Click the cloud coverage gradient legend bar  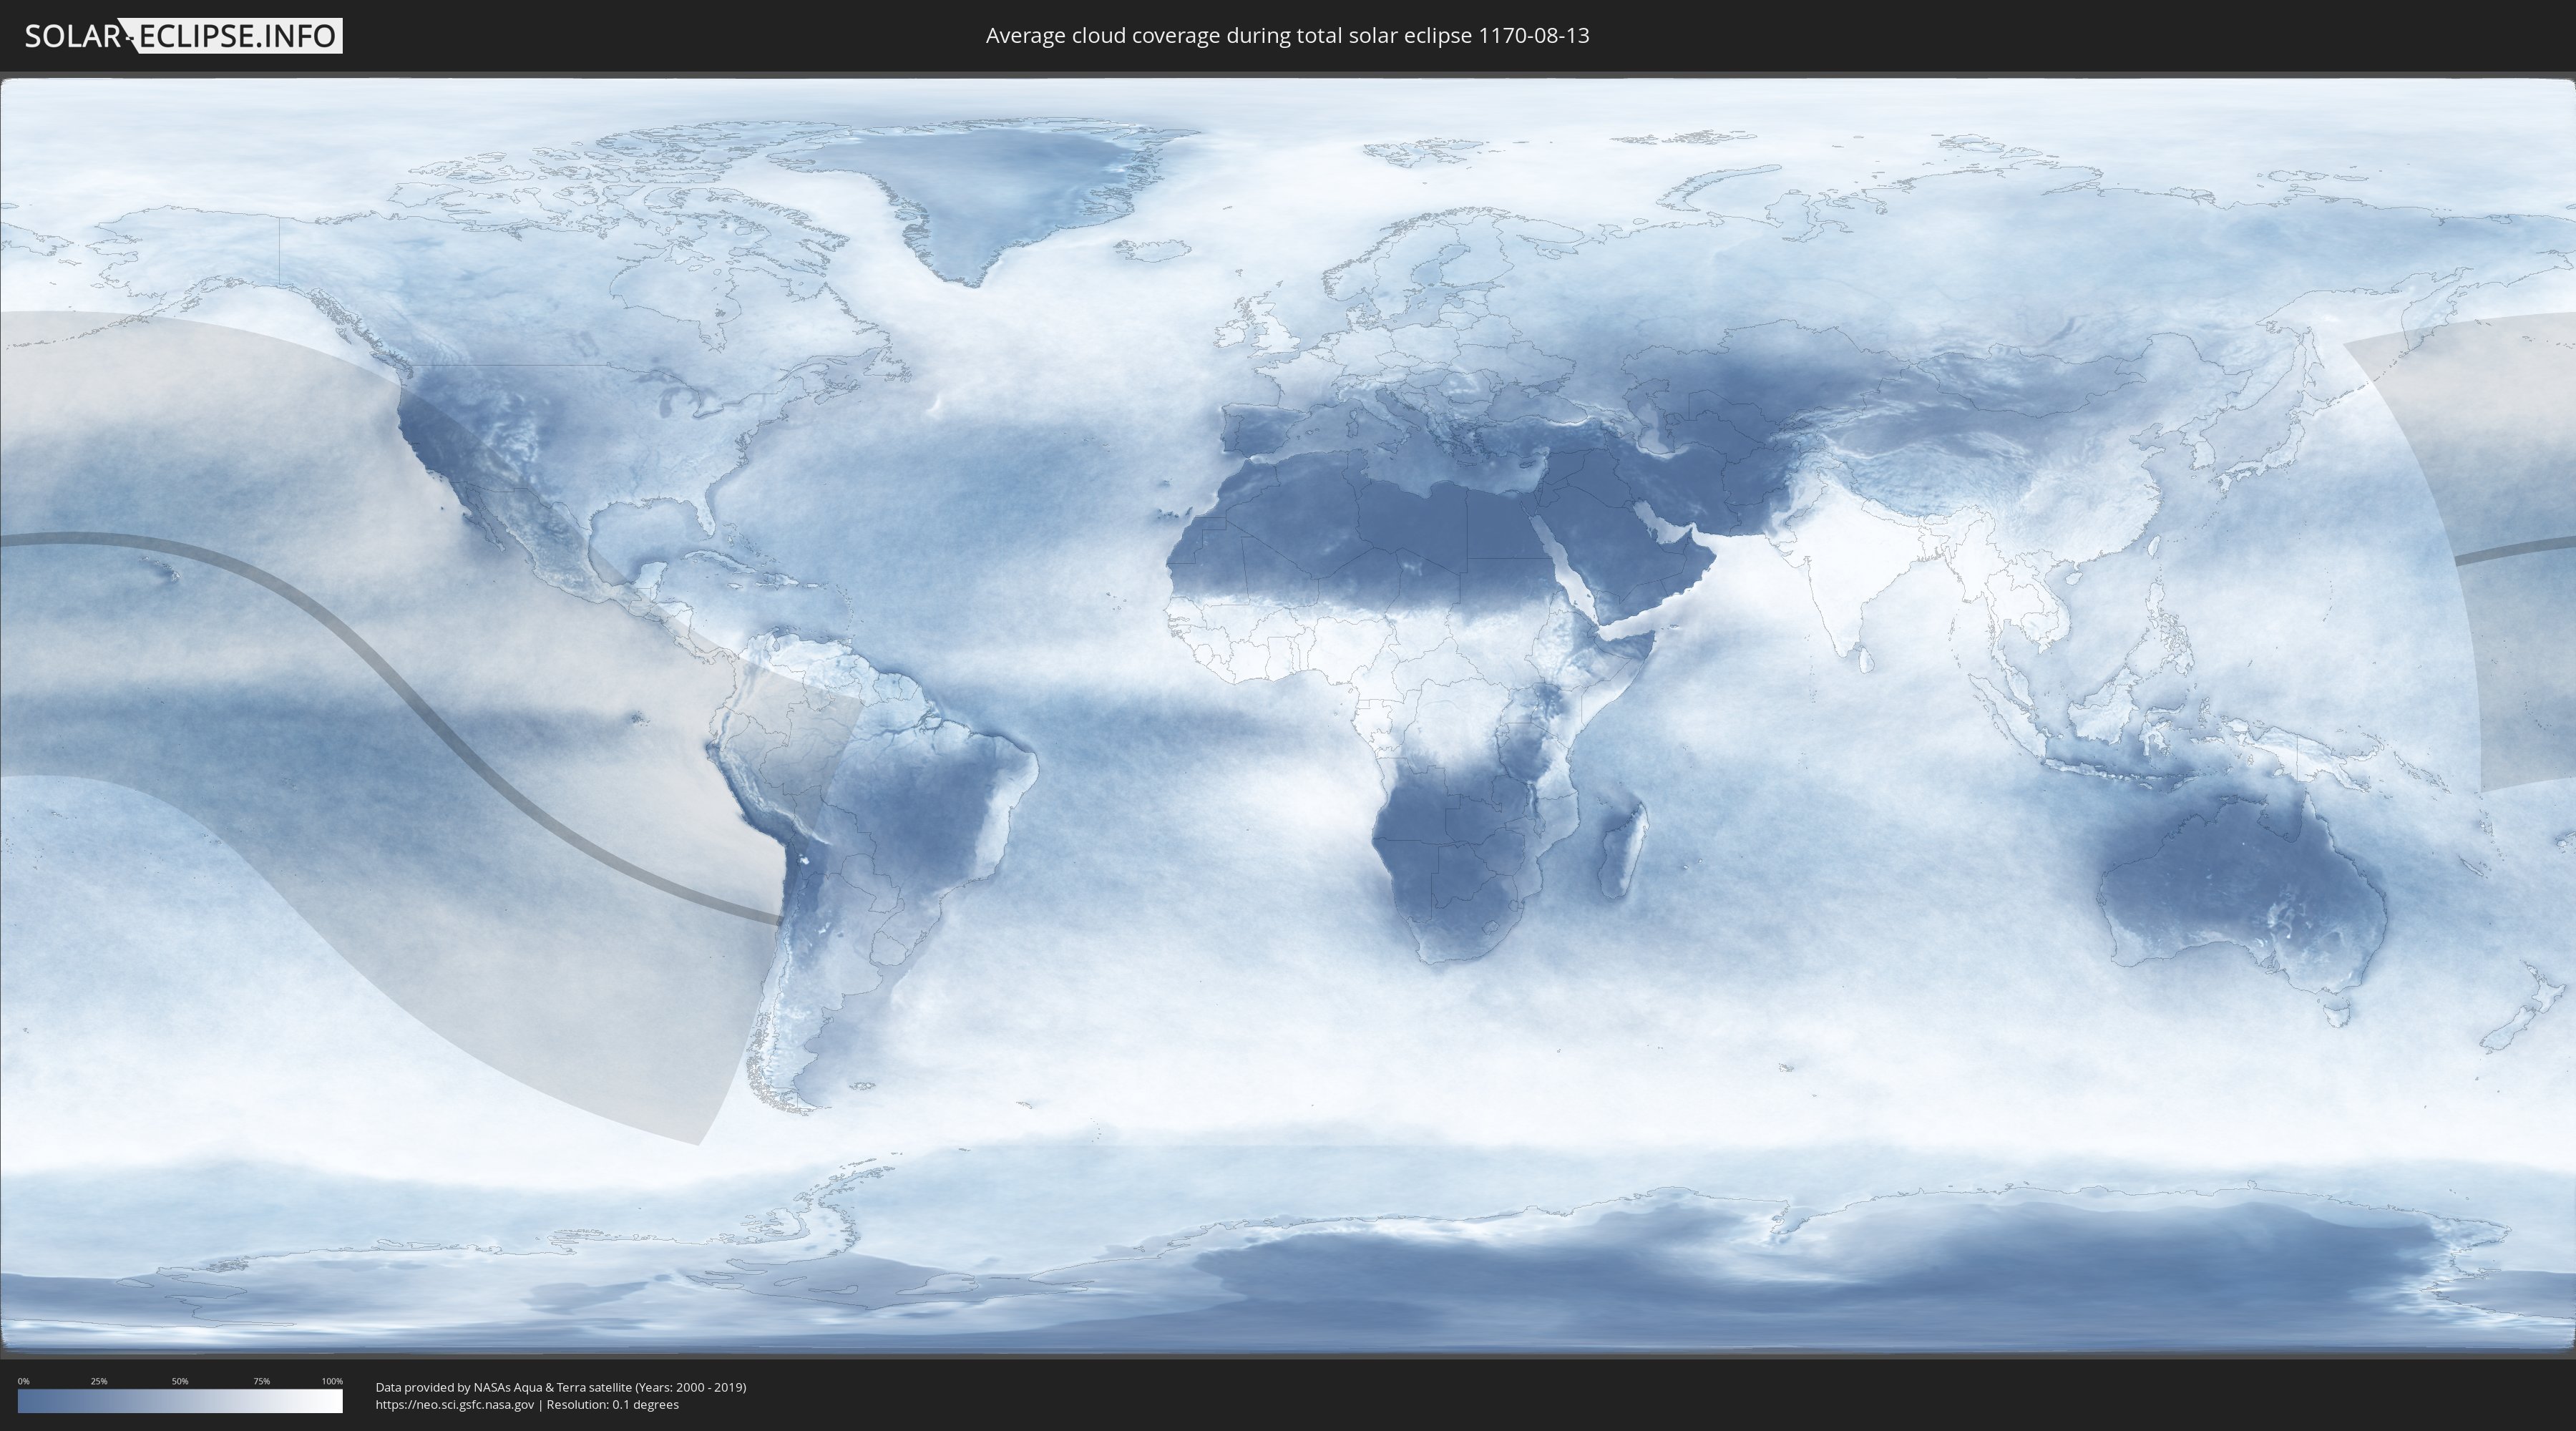180,1401
